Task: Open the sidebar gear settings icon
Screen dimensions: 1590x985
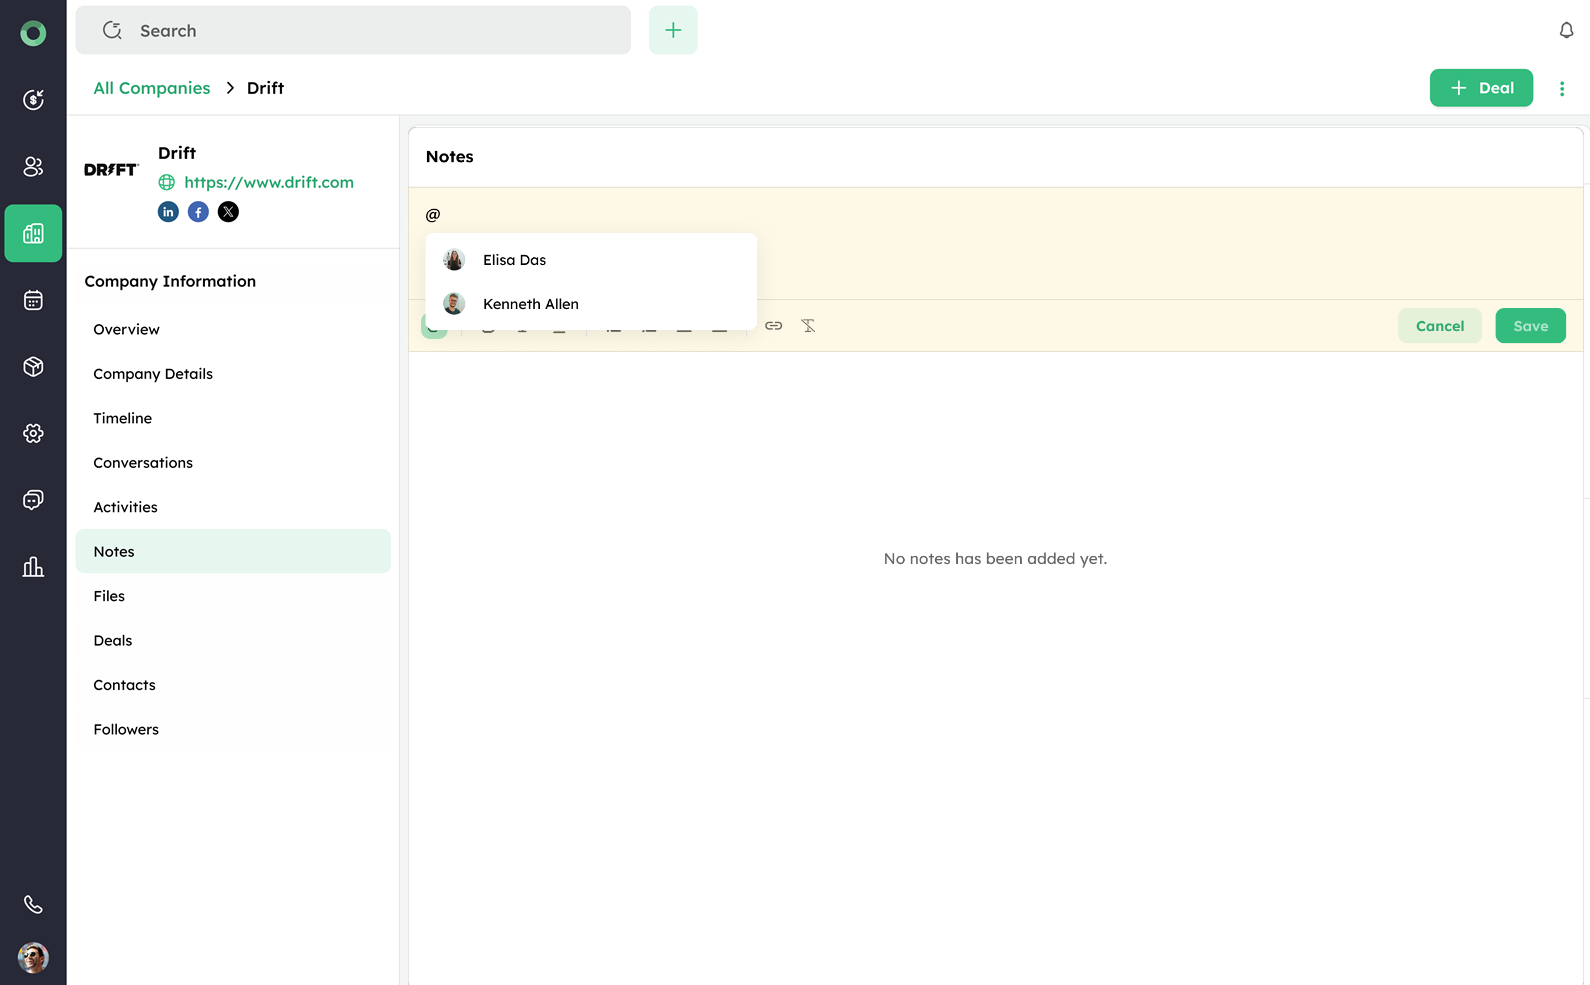Action: (33, 433)
